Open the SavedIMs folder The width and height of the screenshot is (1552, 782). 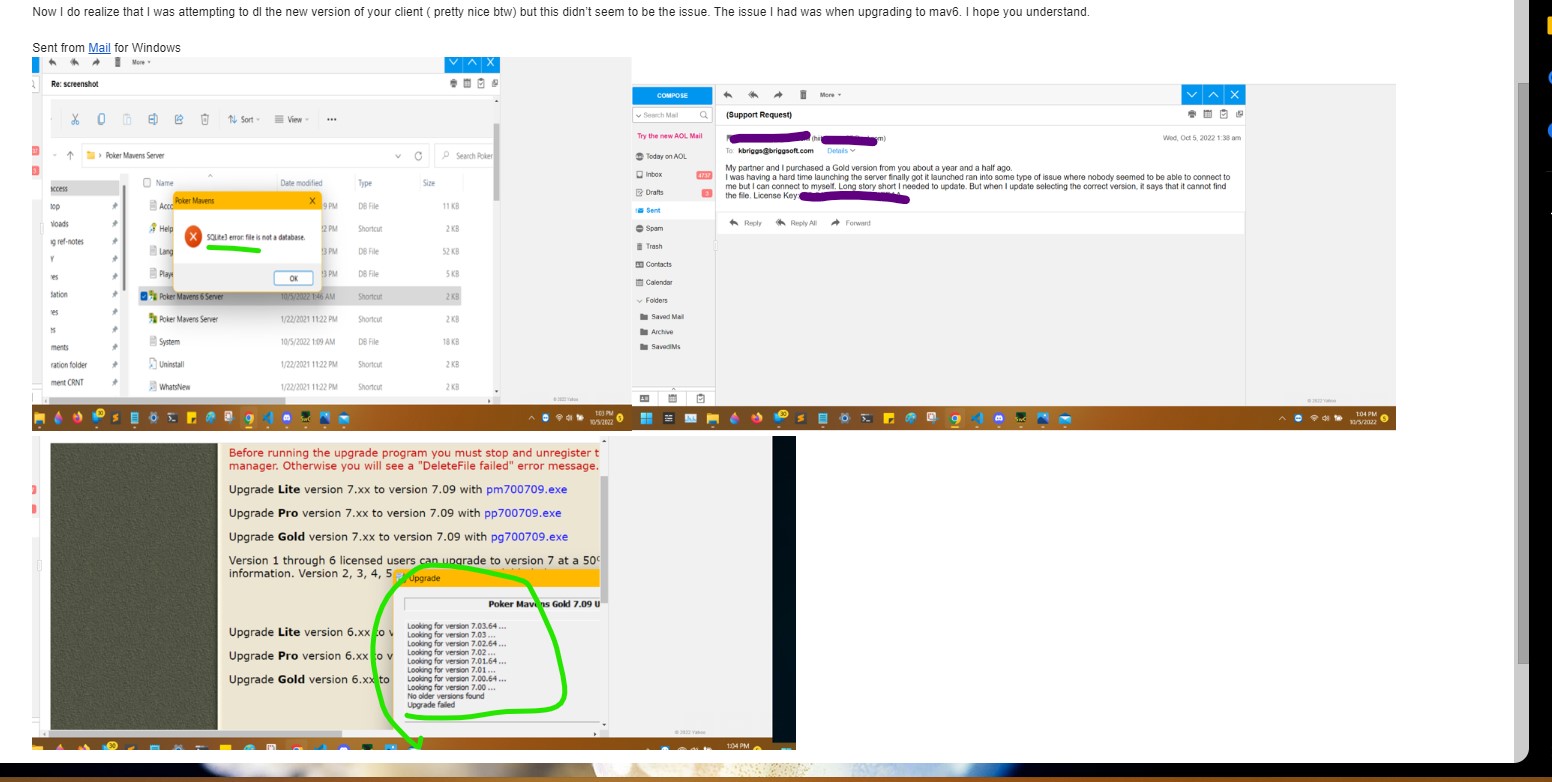tap(662, 346)
